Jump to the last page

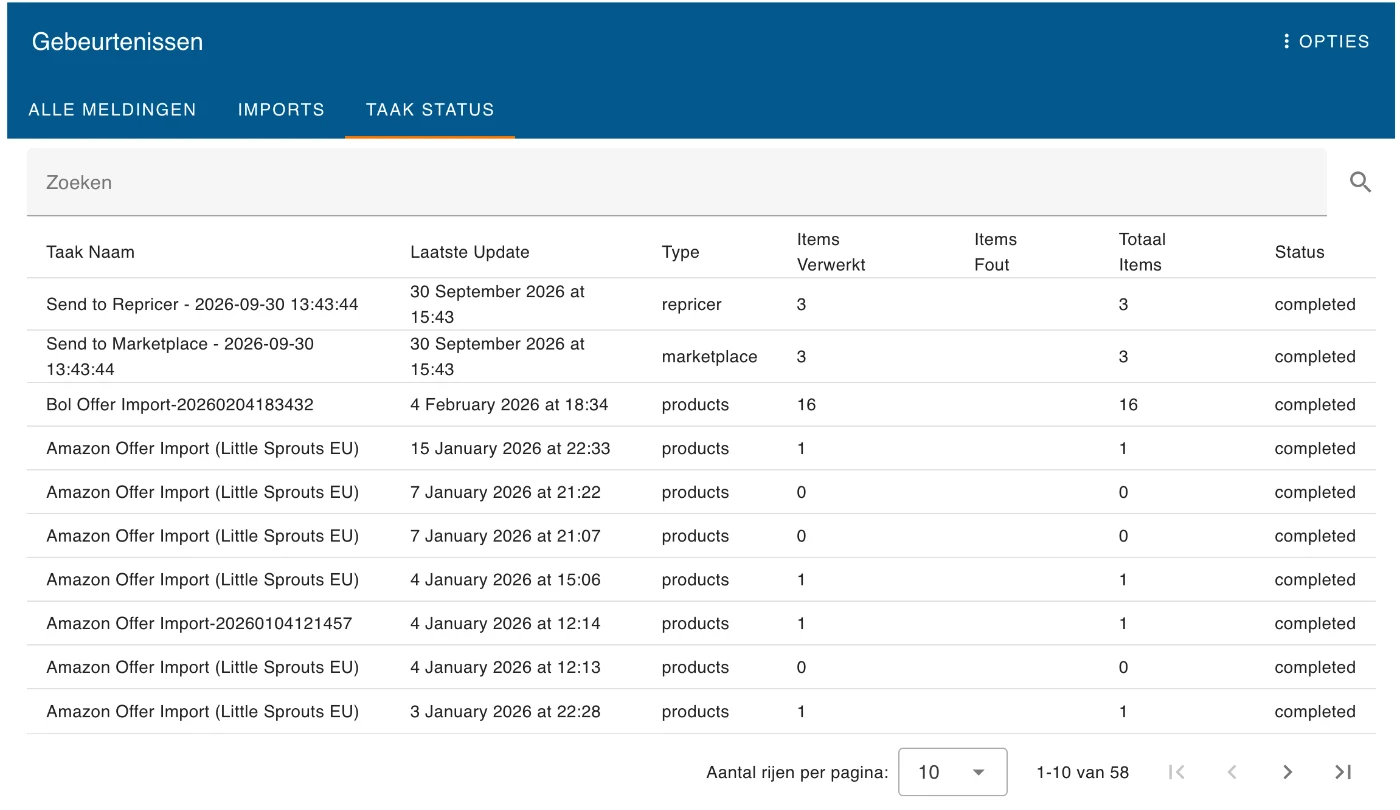tap(1343, 772)
